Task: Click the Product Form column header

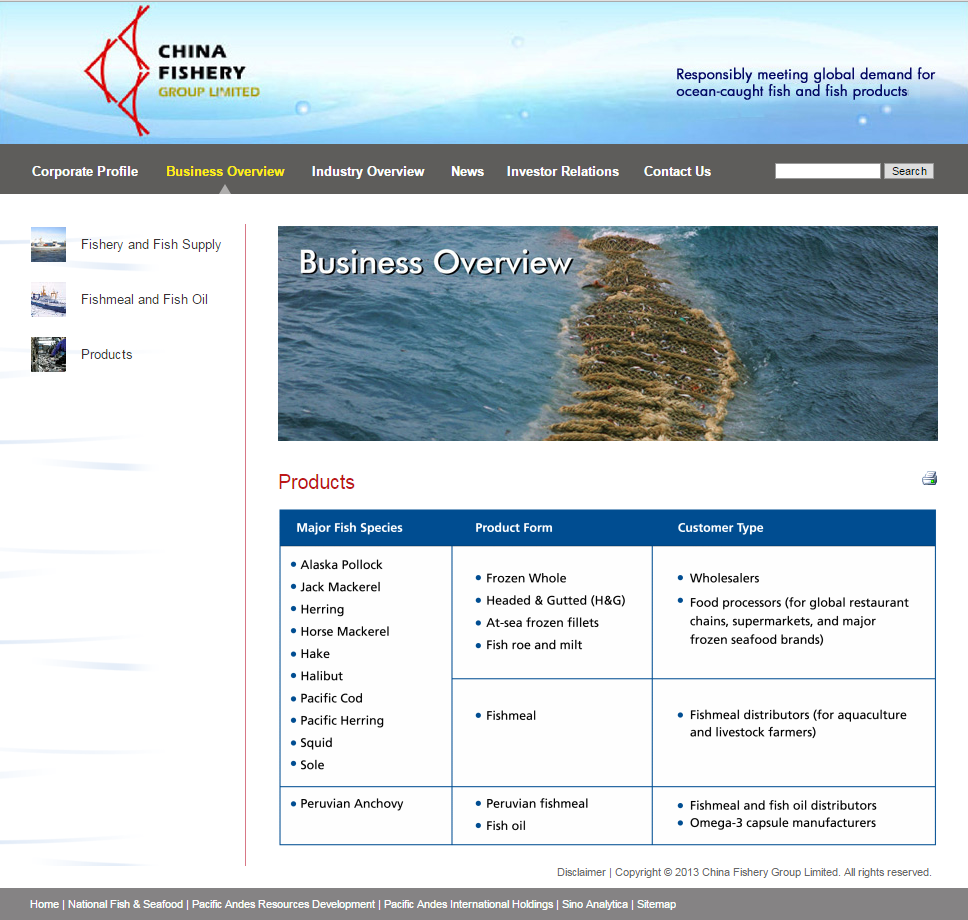Action: (x=514, y=528)
